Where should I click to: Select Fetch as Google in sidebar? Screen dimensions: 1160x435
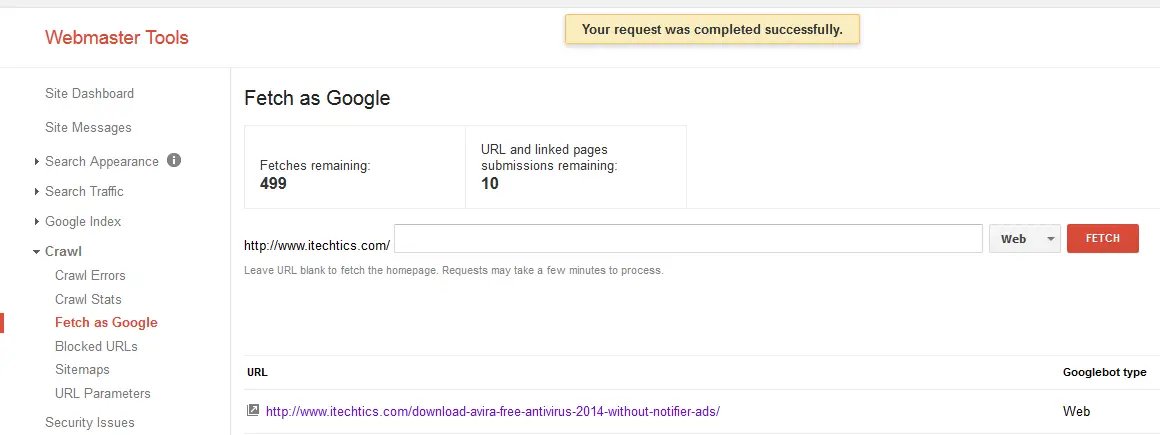[107, 323]
